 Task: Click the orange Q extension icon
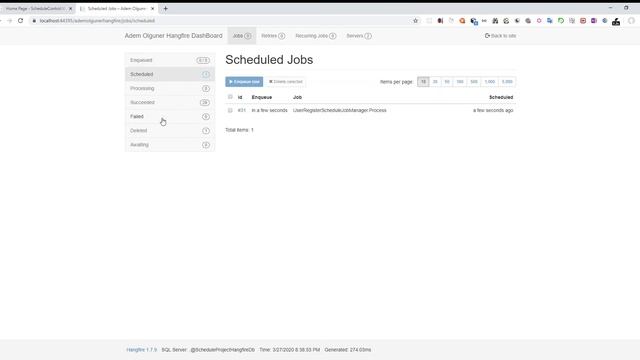tap(462, 21)
